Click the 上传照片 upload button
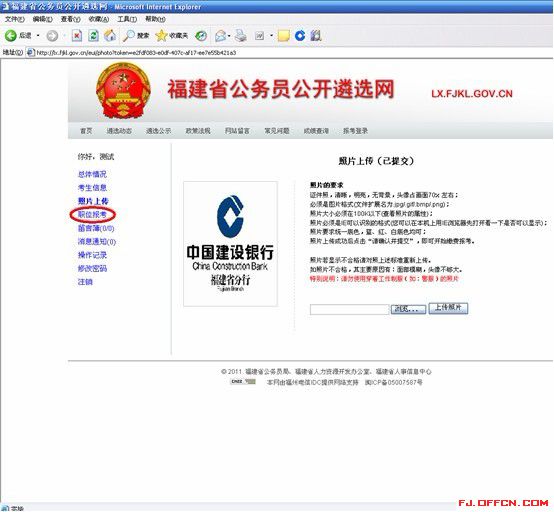The width and height of the screenshot is (554, 512). (448, 308)
